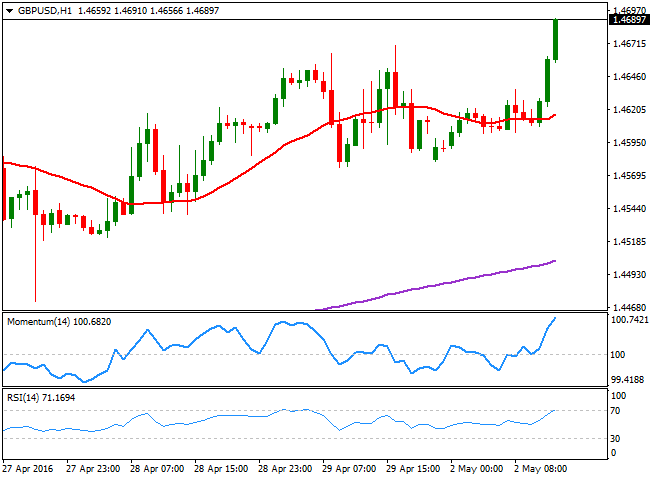Select the price axis label 1.45695

click(x=629, y=175)
